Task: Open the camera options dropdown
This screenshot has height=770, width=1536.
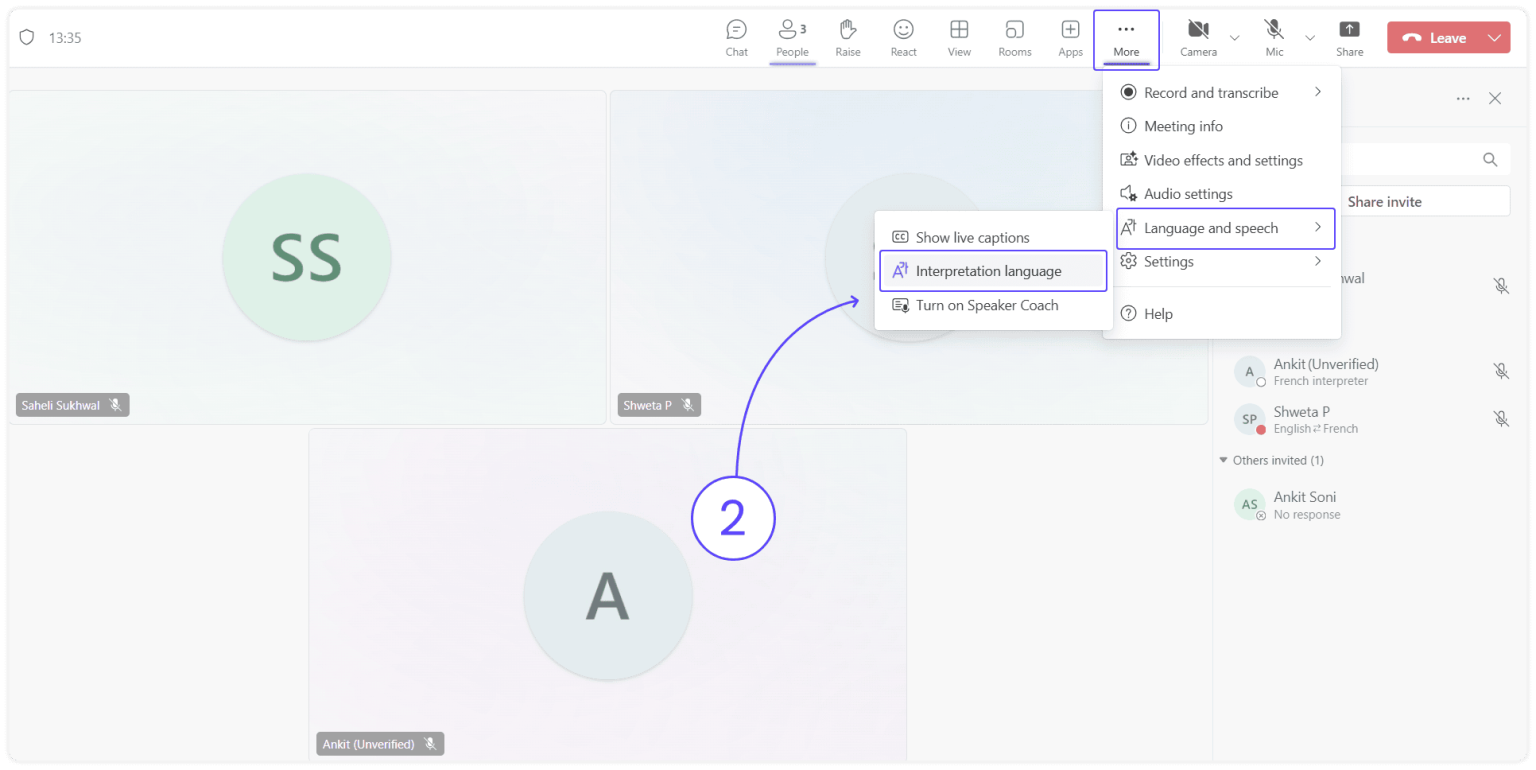Action: (x=1234, y=37)
